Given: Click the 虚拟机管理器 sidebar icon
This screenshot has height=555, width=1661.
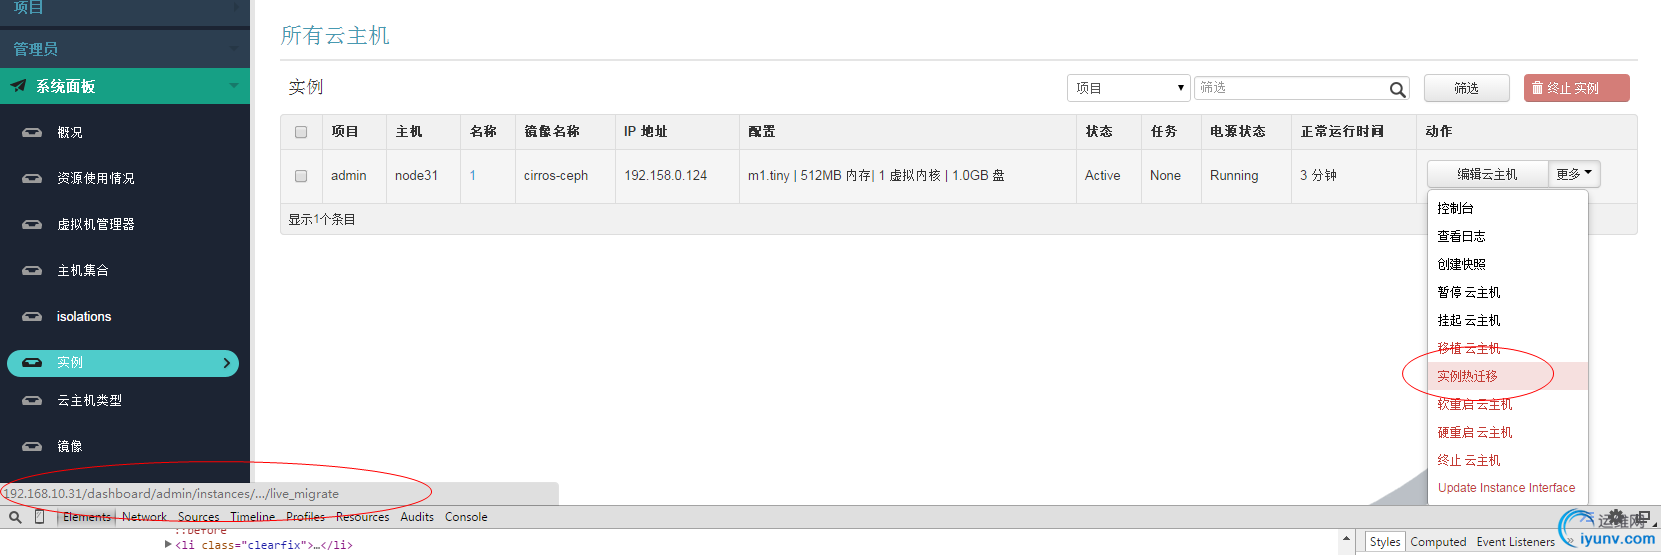Looking at the screenshot, I should pyautogui.click(x=32, y=224).
